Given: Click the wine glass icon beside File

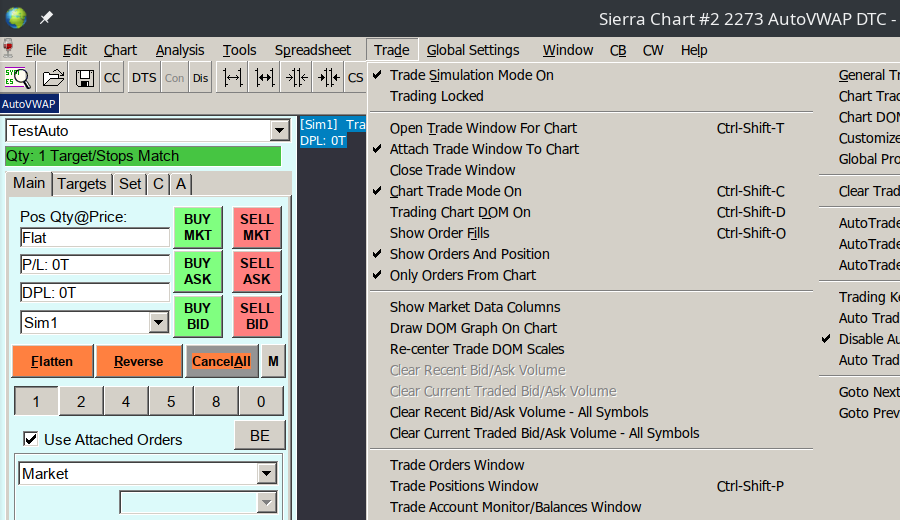Looking at the screenshot, I should coord(8,49).
